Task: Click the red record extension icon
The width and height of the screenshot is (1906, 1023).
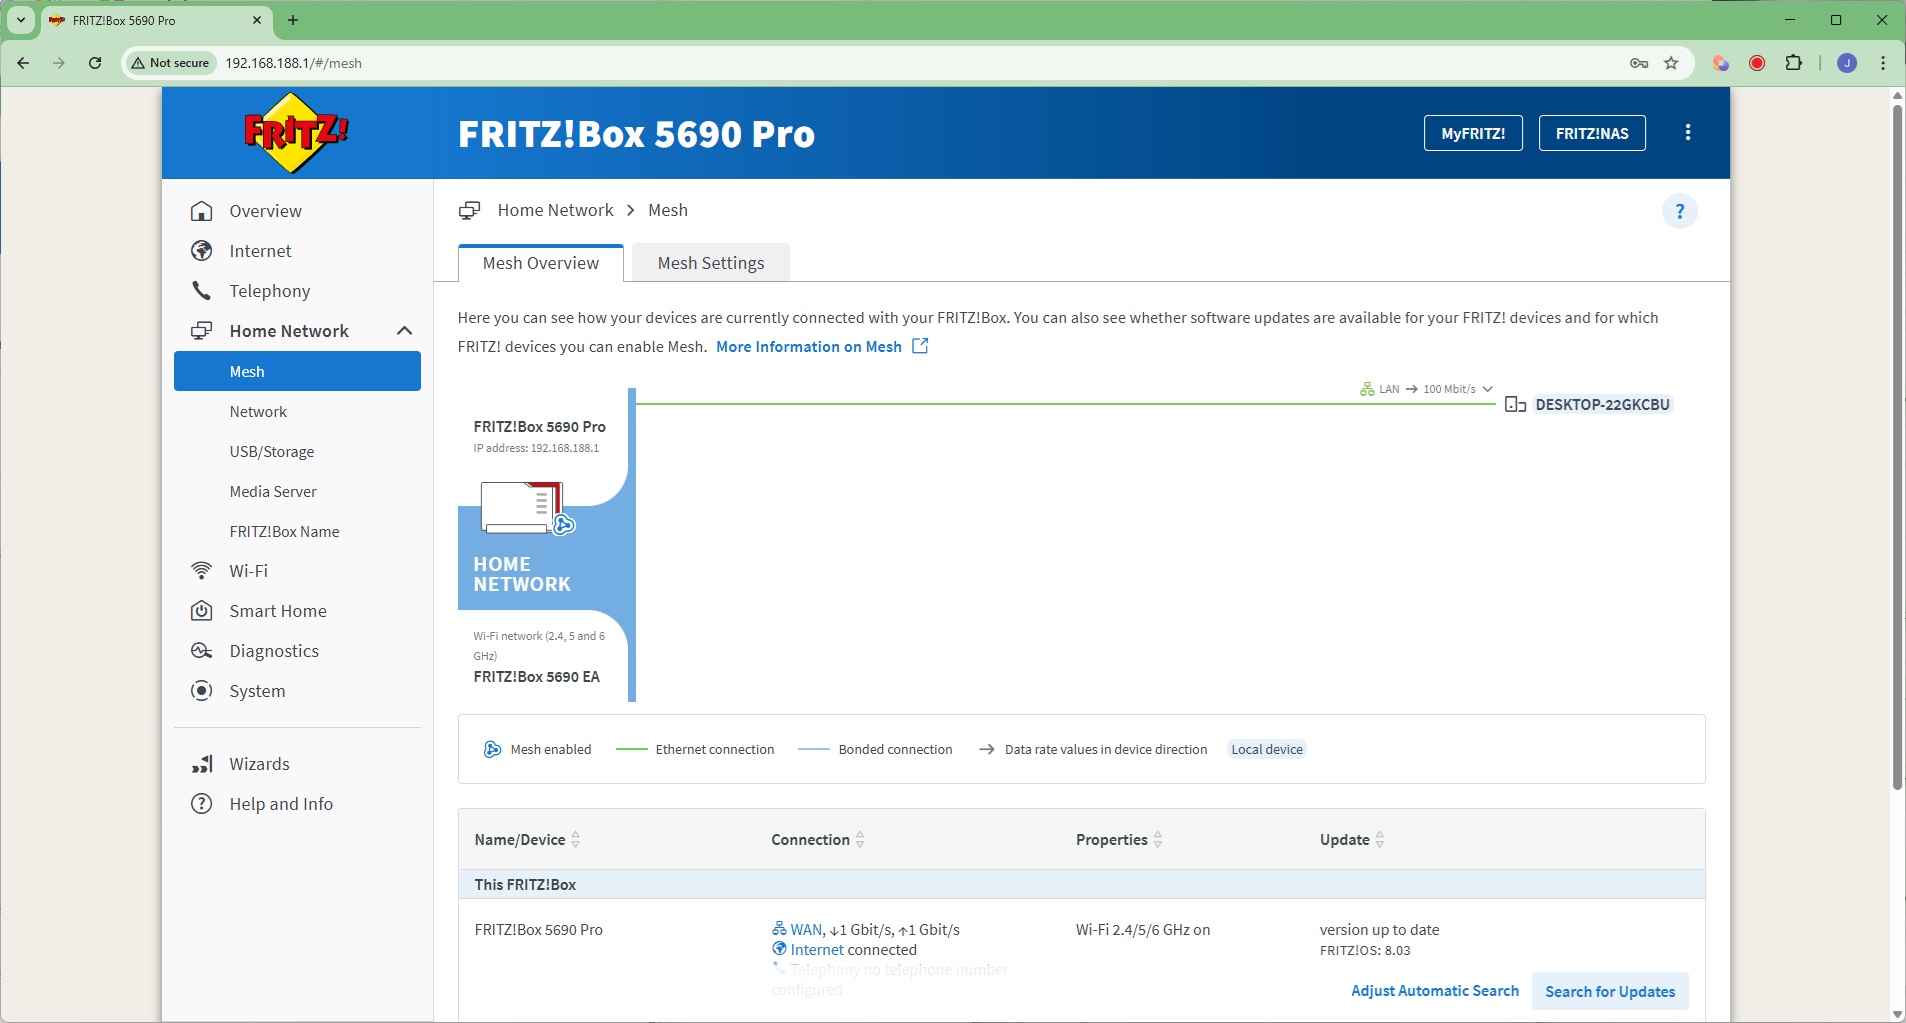Action: tap(1757, 63)
